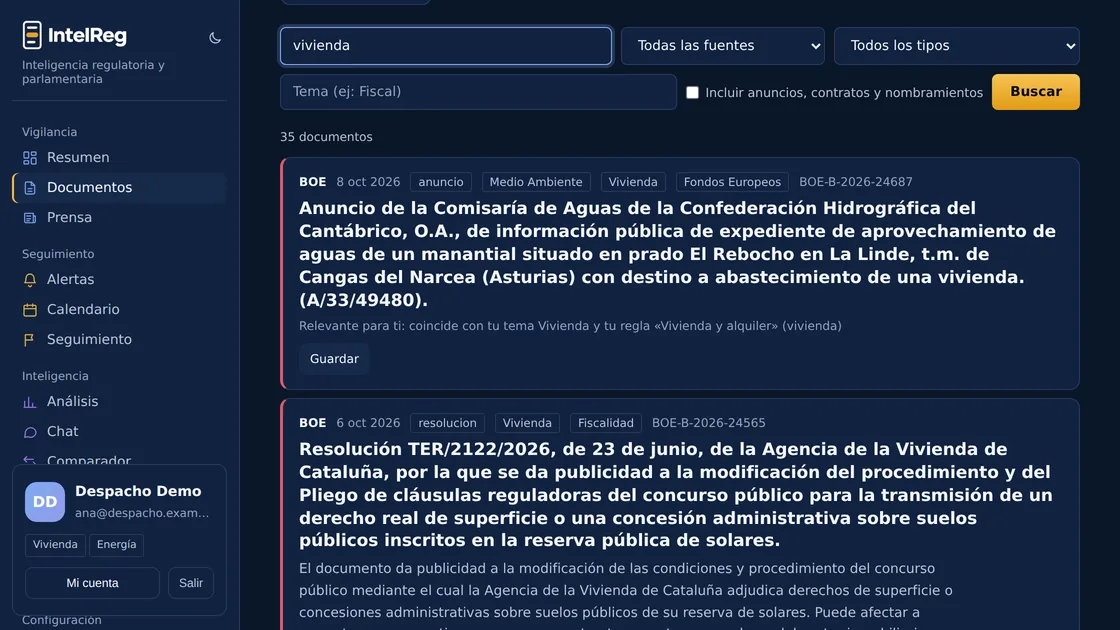Click the Alertas bell icon
The width and height of the screenshot is (1120, 630).
tap(29, 280)
